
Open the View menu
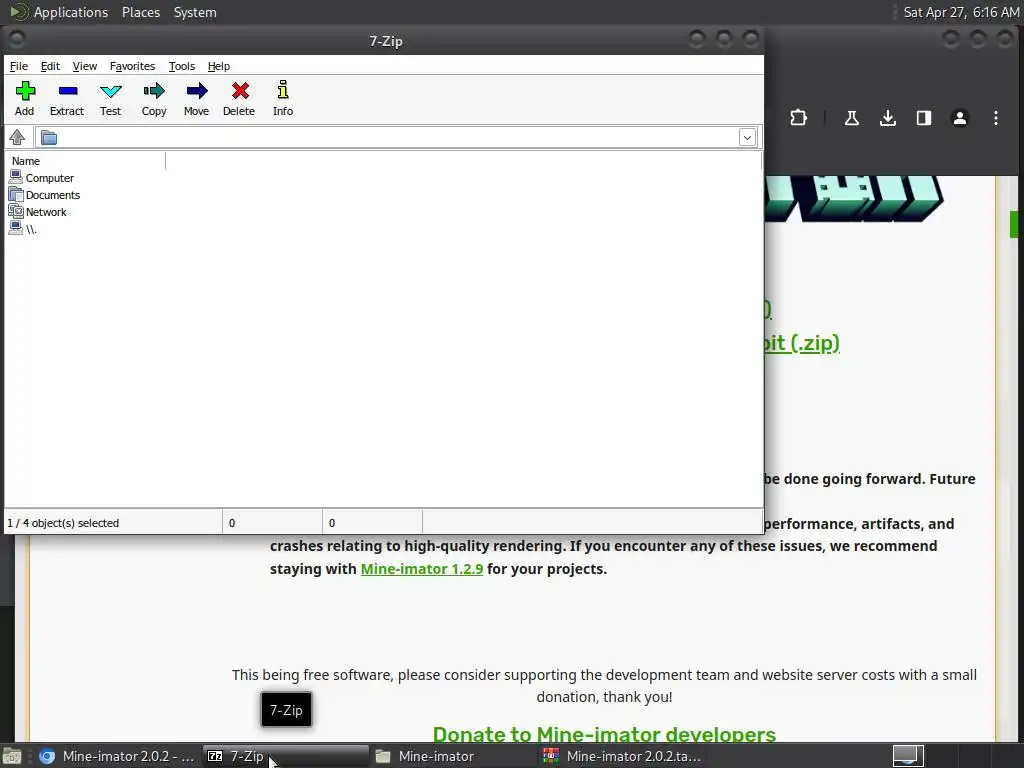click(x=84, y=66)
